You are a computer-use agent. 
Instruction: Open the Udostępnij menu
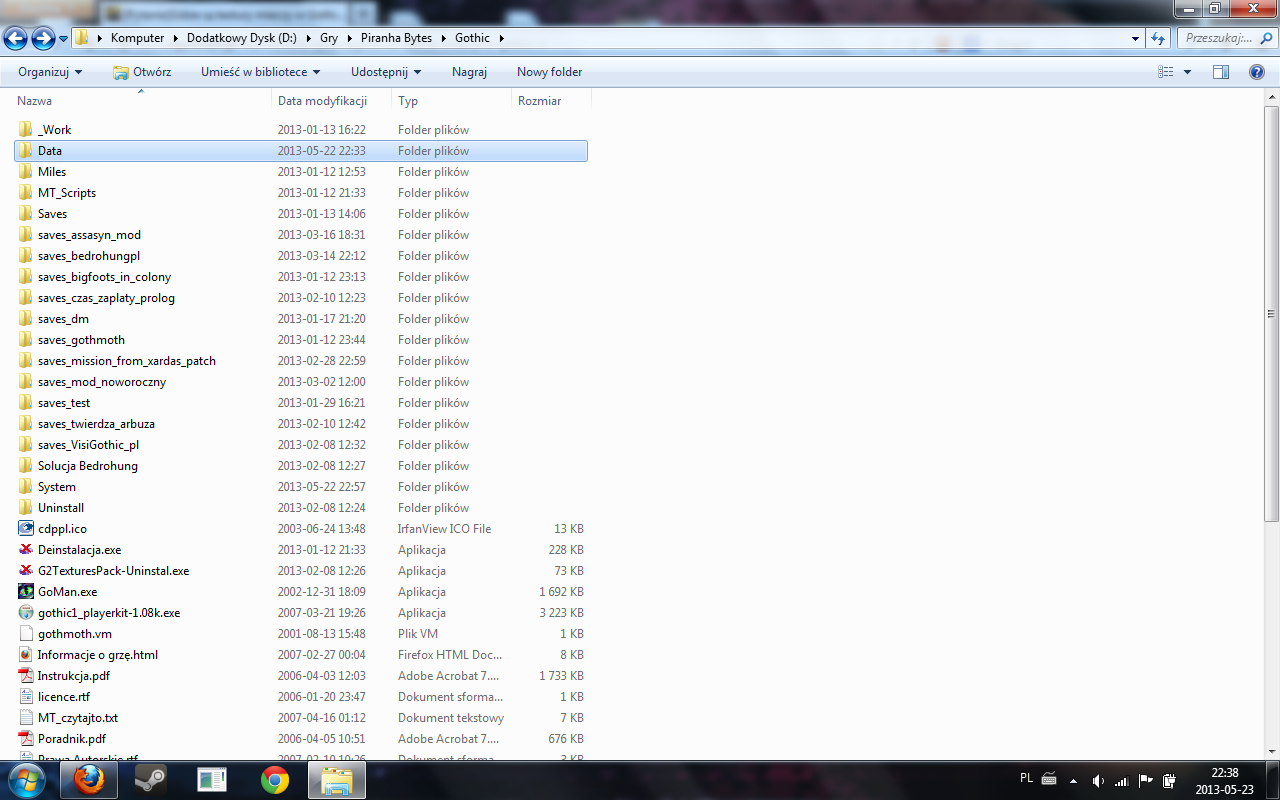(386, 72)
